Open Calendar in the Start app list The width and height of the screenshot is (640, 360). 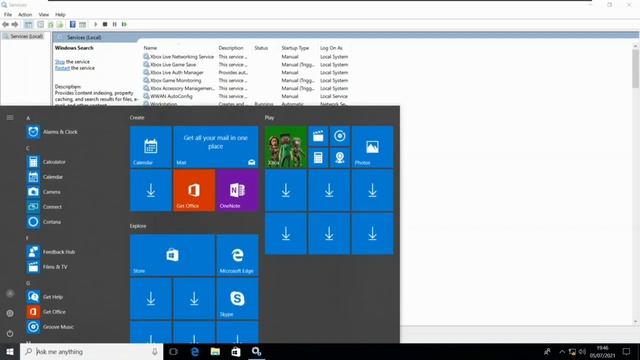[x=45, y=177]
